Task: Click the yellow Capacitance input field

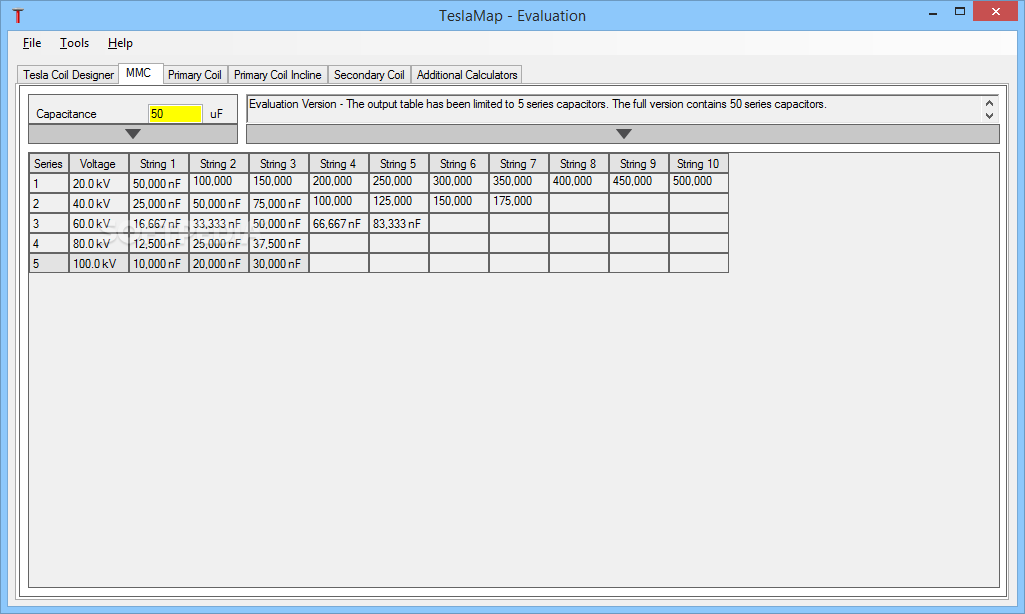Action: pos(175,114)
